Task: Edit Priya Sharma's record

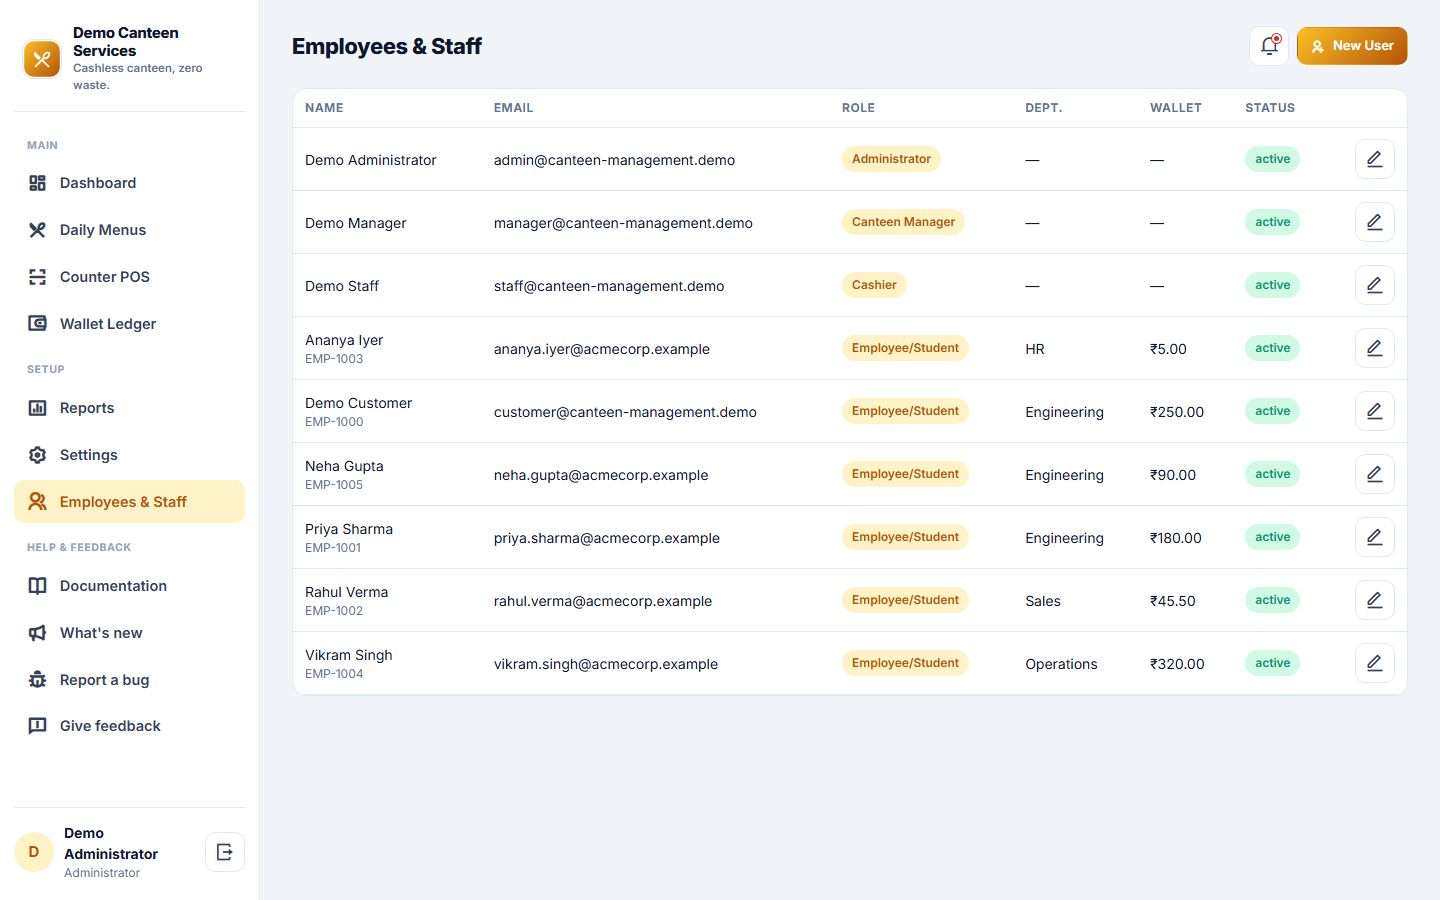Action: pyautogui.click(x=1374, y=537)
